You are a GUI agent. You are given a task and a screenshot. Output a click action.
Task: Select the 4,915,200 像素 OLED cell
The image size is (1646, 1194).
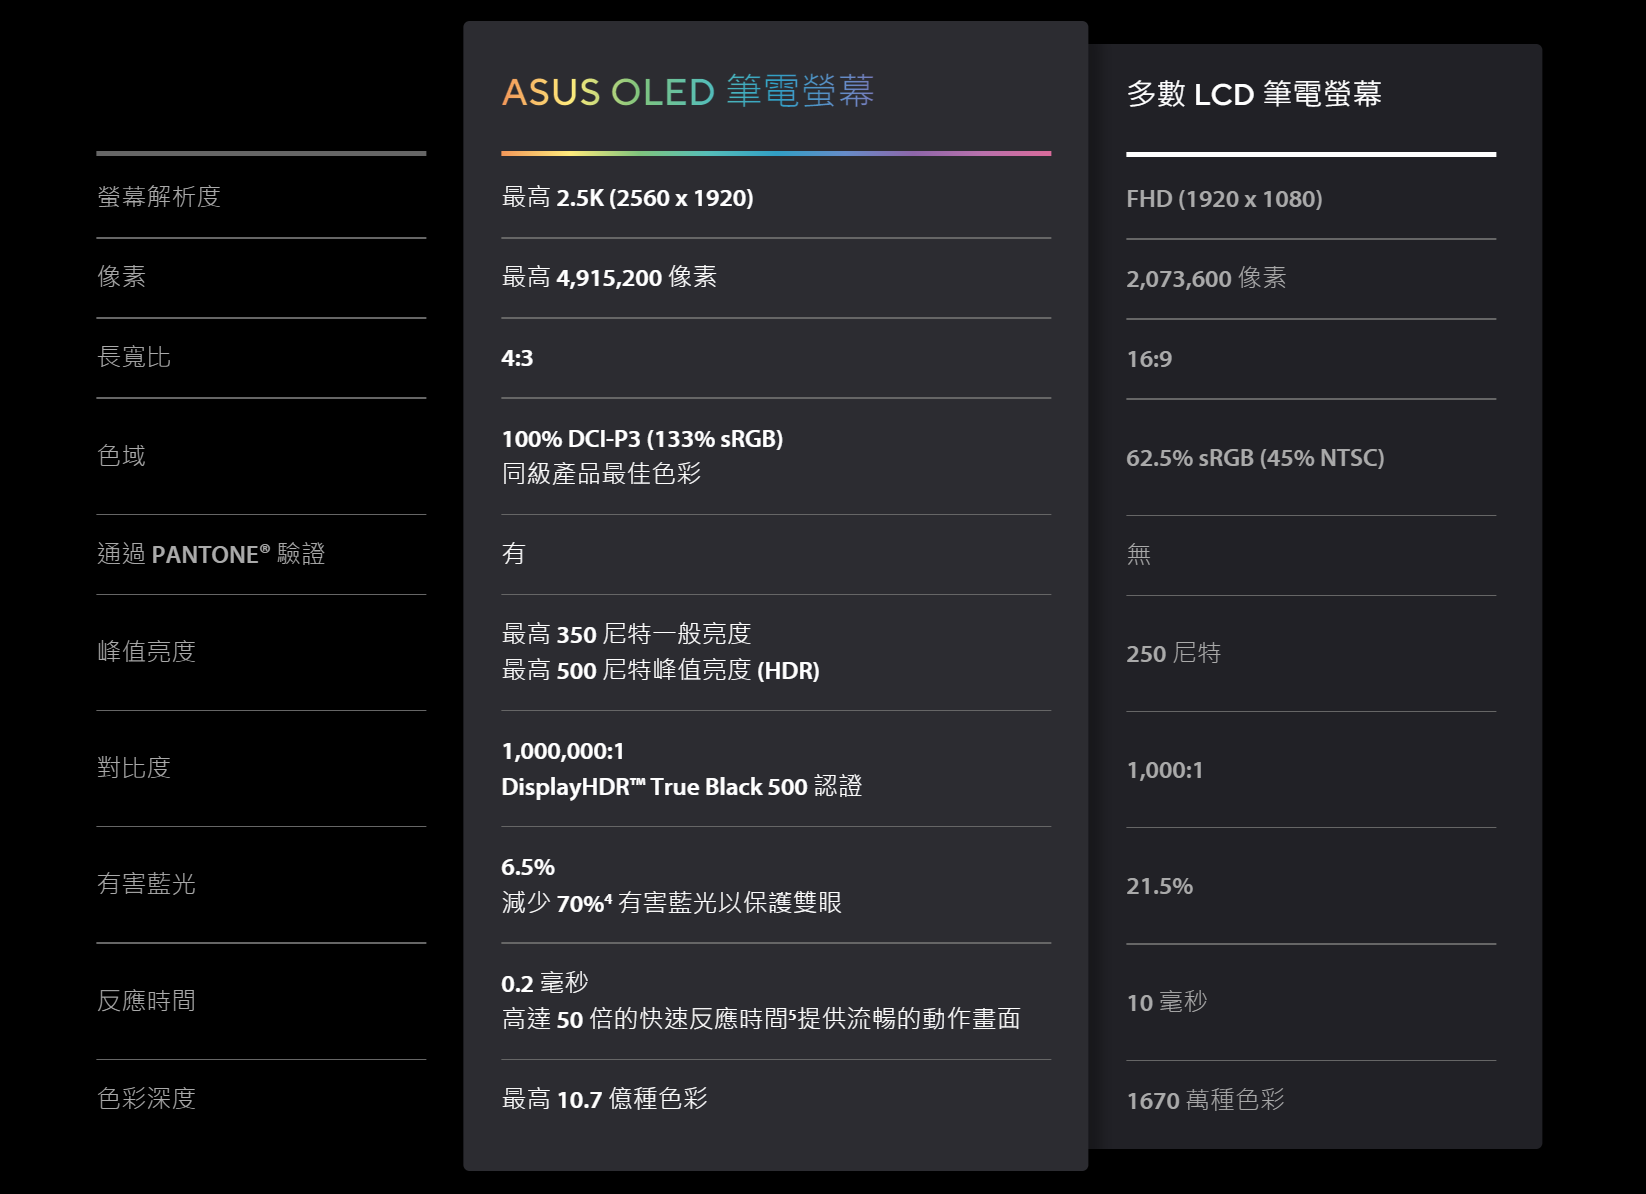coord(609,278)
